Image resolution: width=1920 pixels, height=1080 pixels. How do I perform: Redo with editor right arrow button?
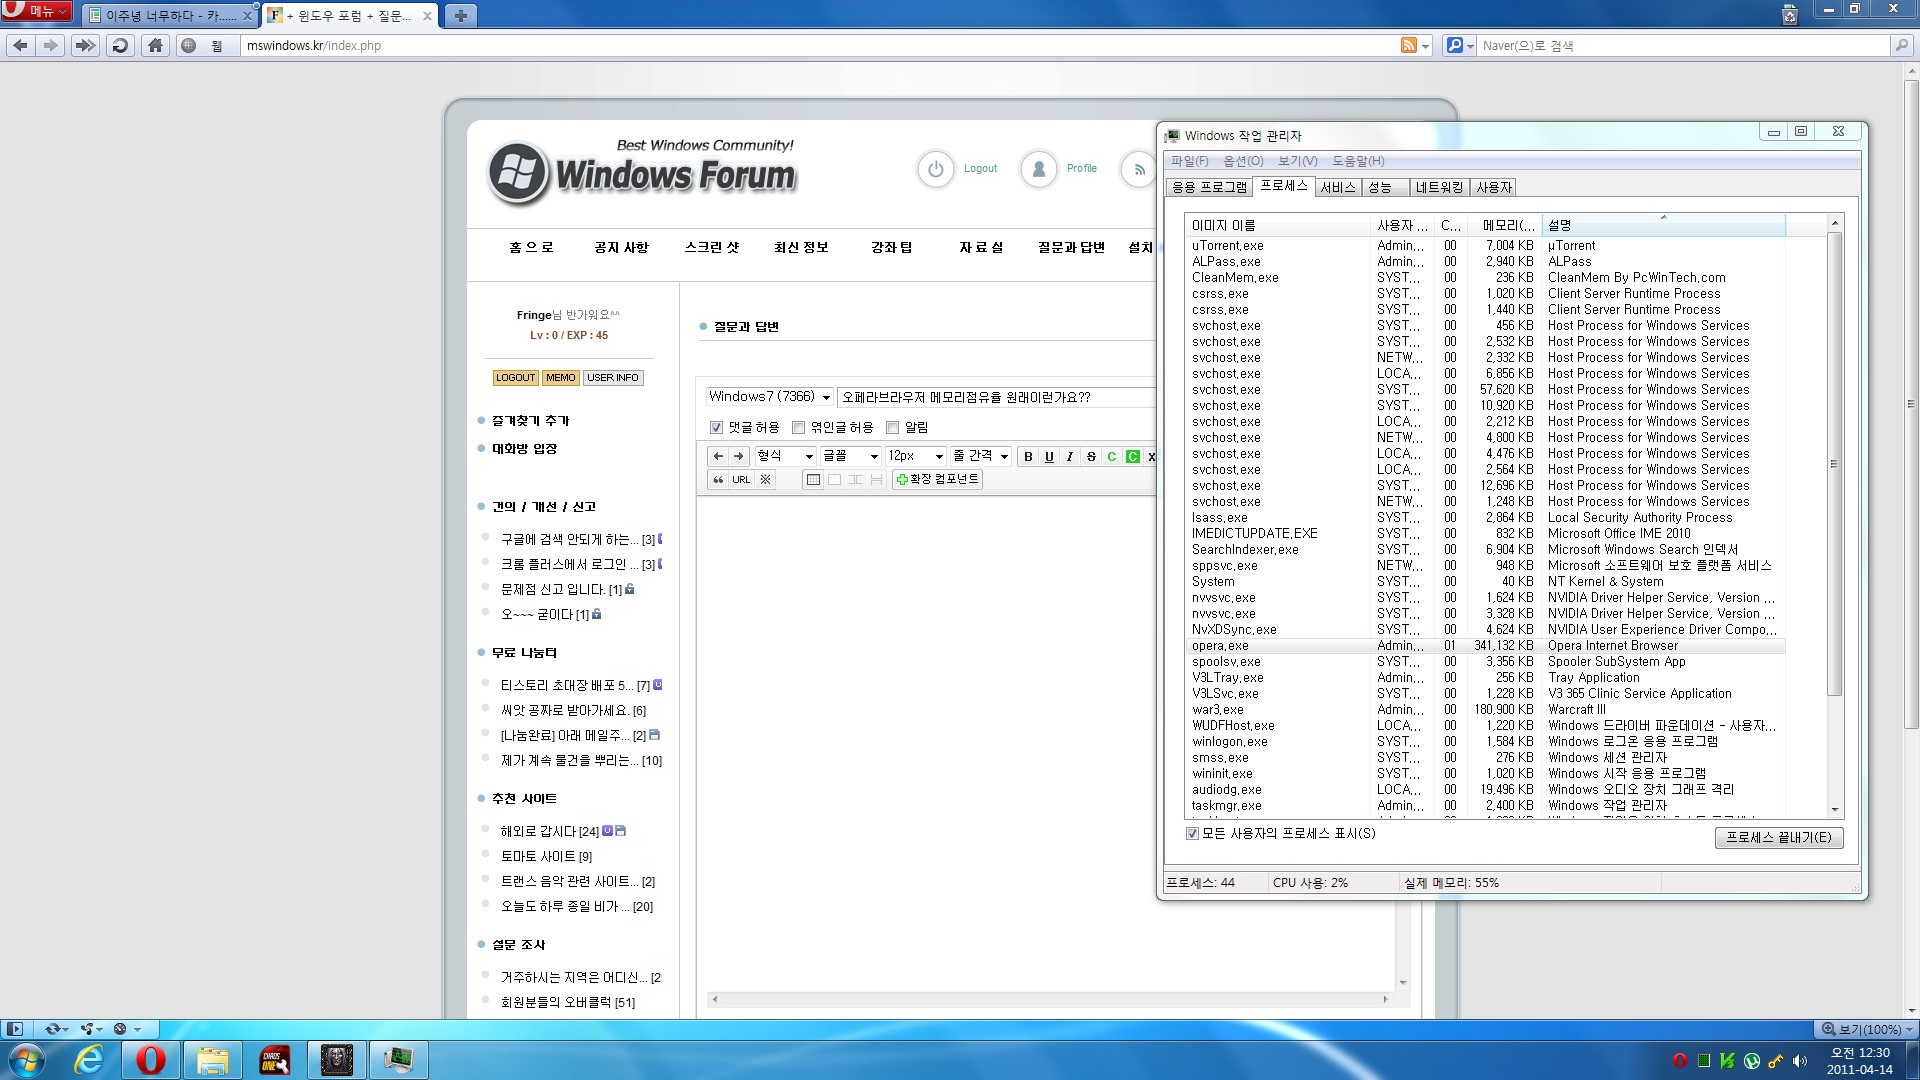[739, 456]
